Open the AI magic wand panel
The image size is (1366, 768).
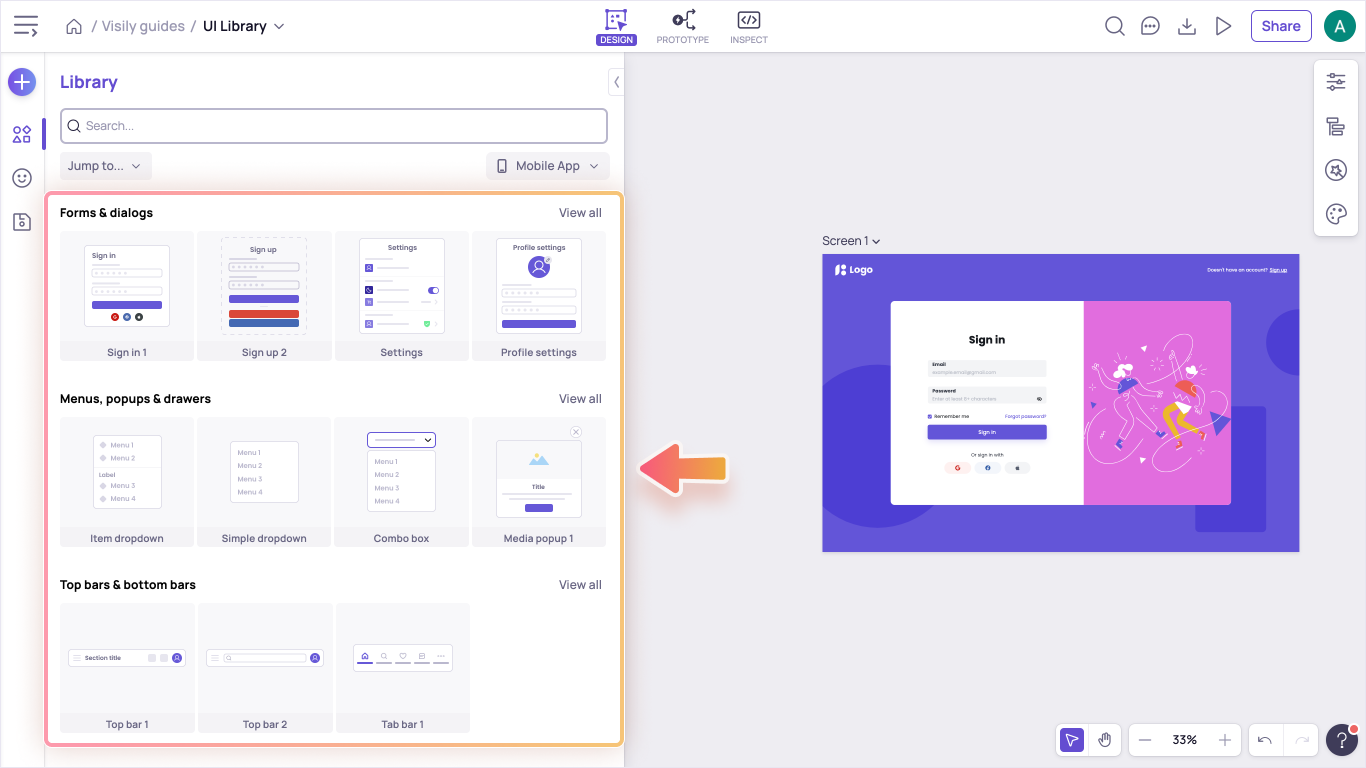pos(1336,170)
